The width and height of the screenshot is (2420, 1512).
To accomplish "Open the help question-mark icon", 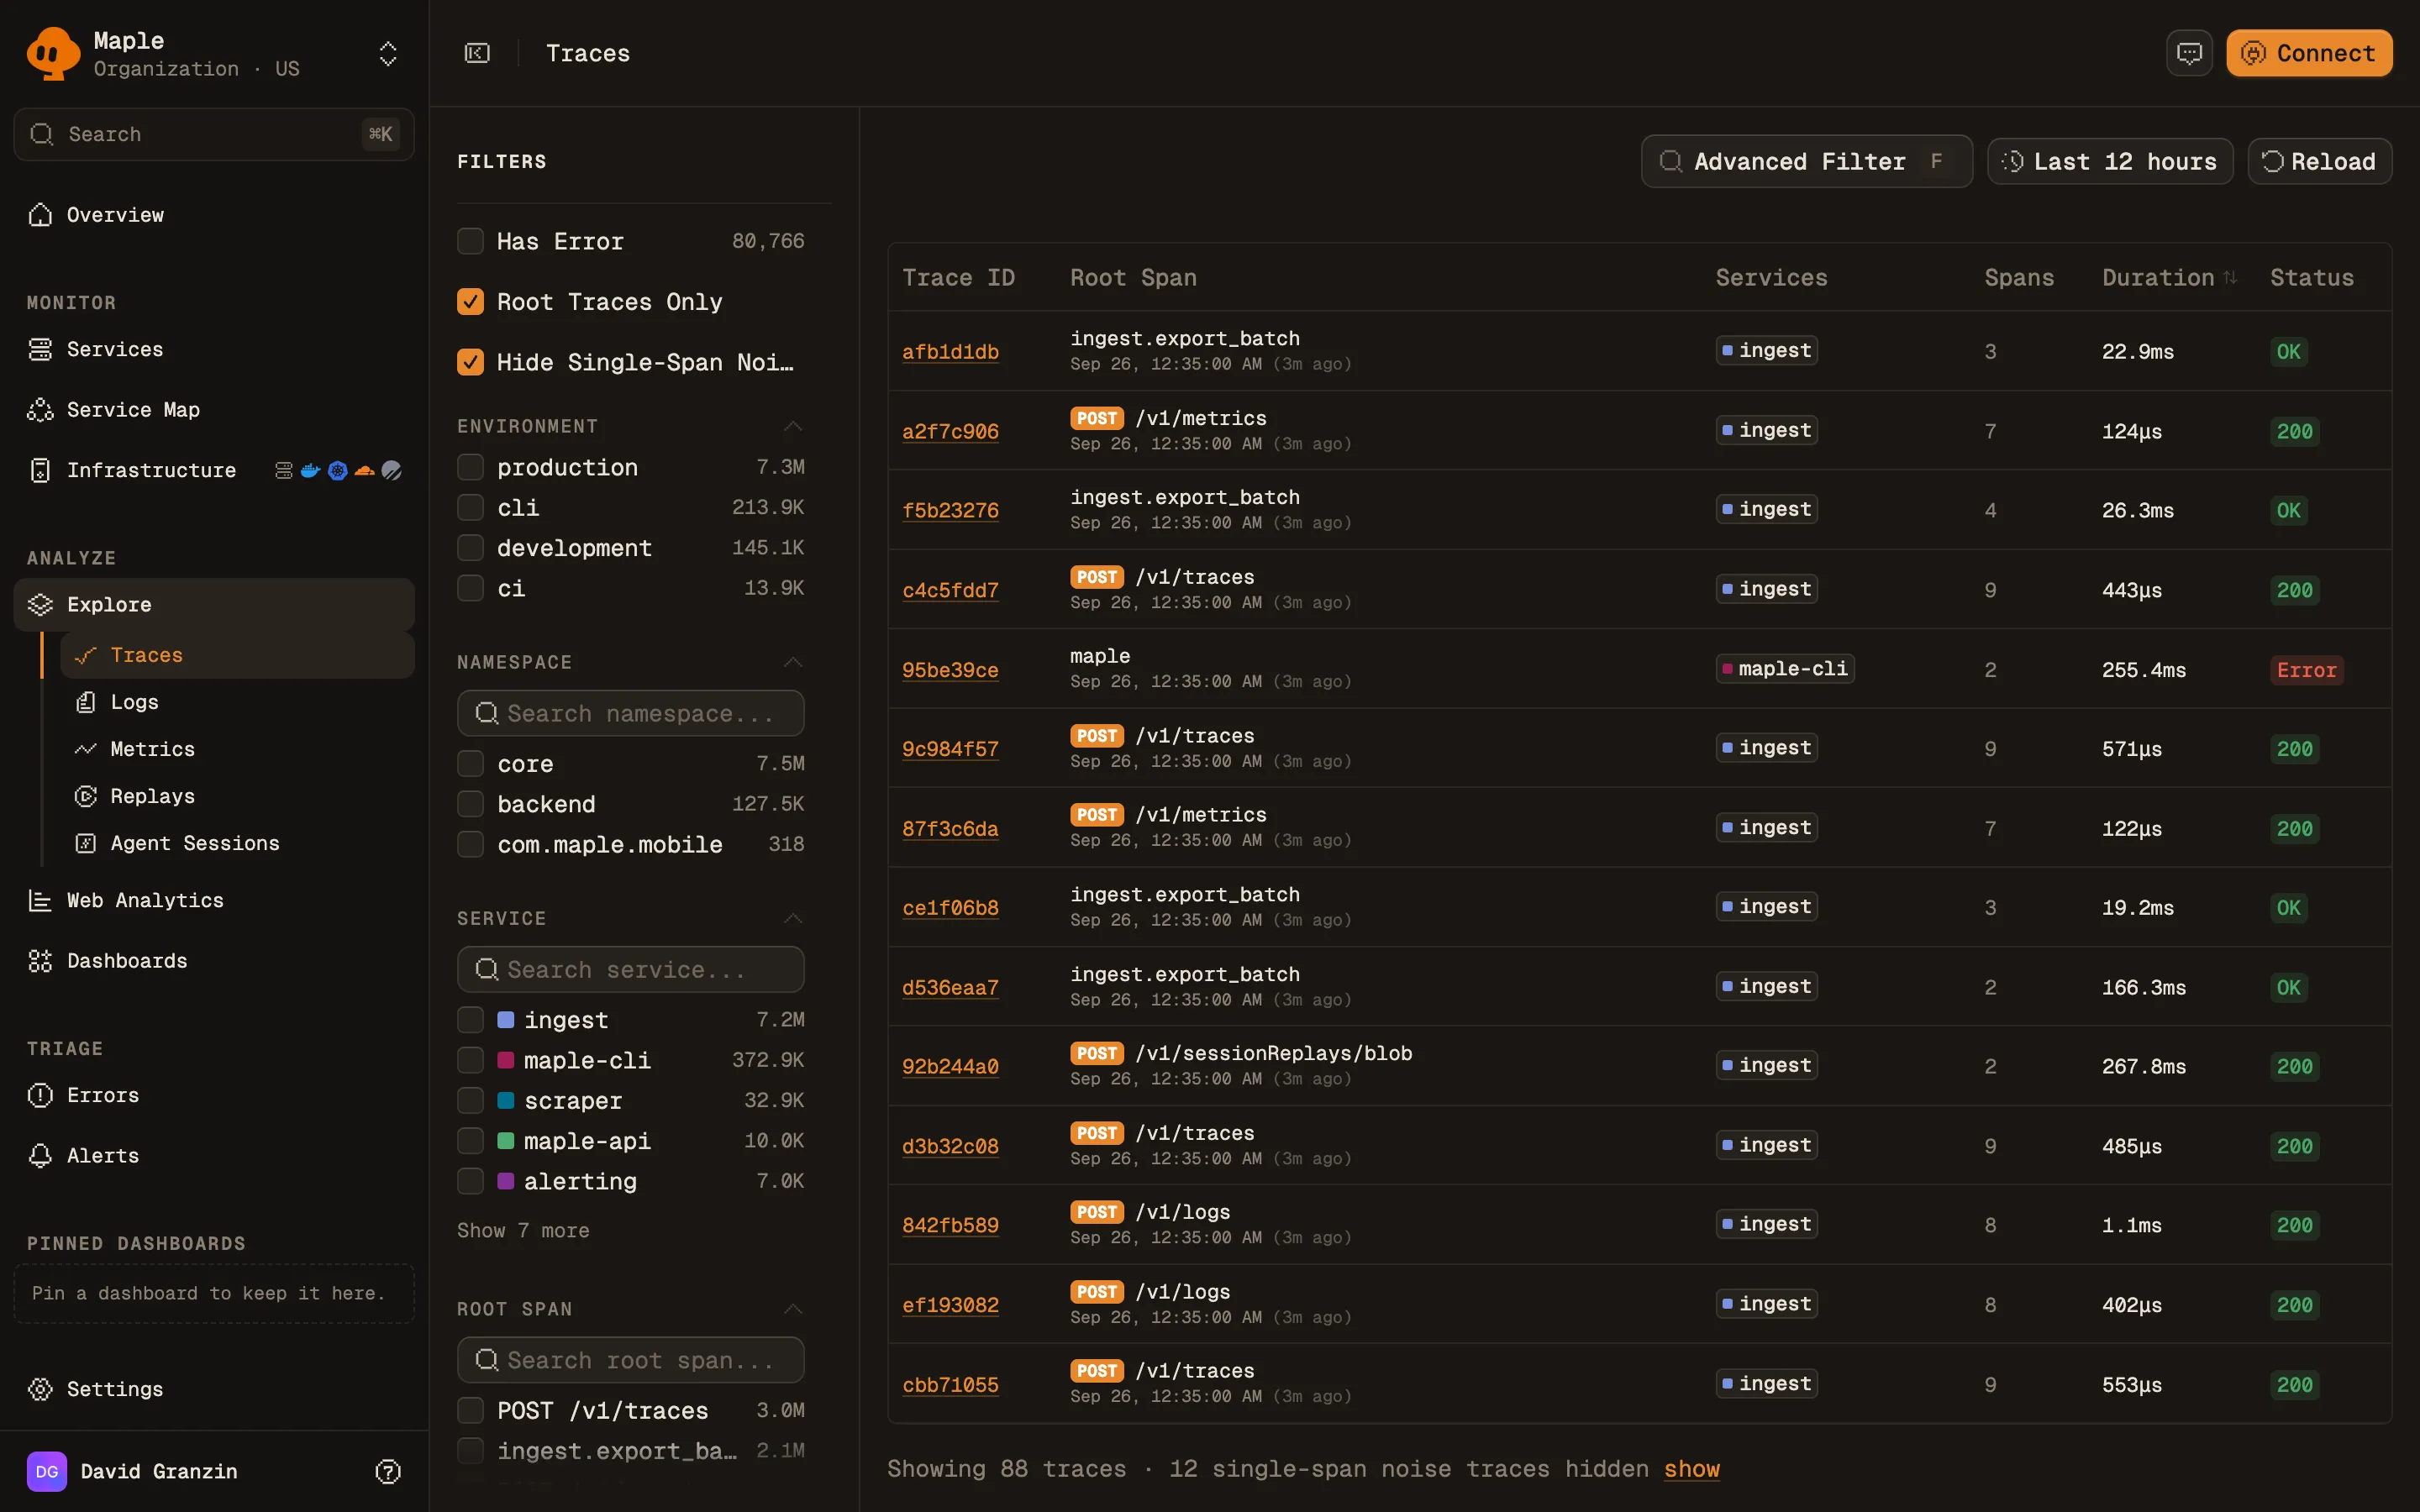I will coord(388,1471).
